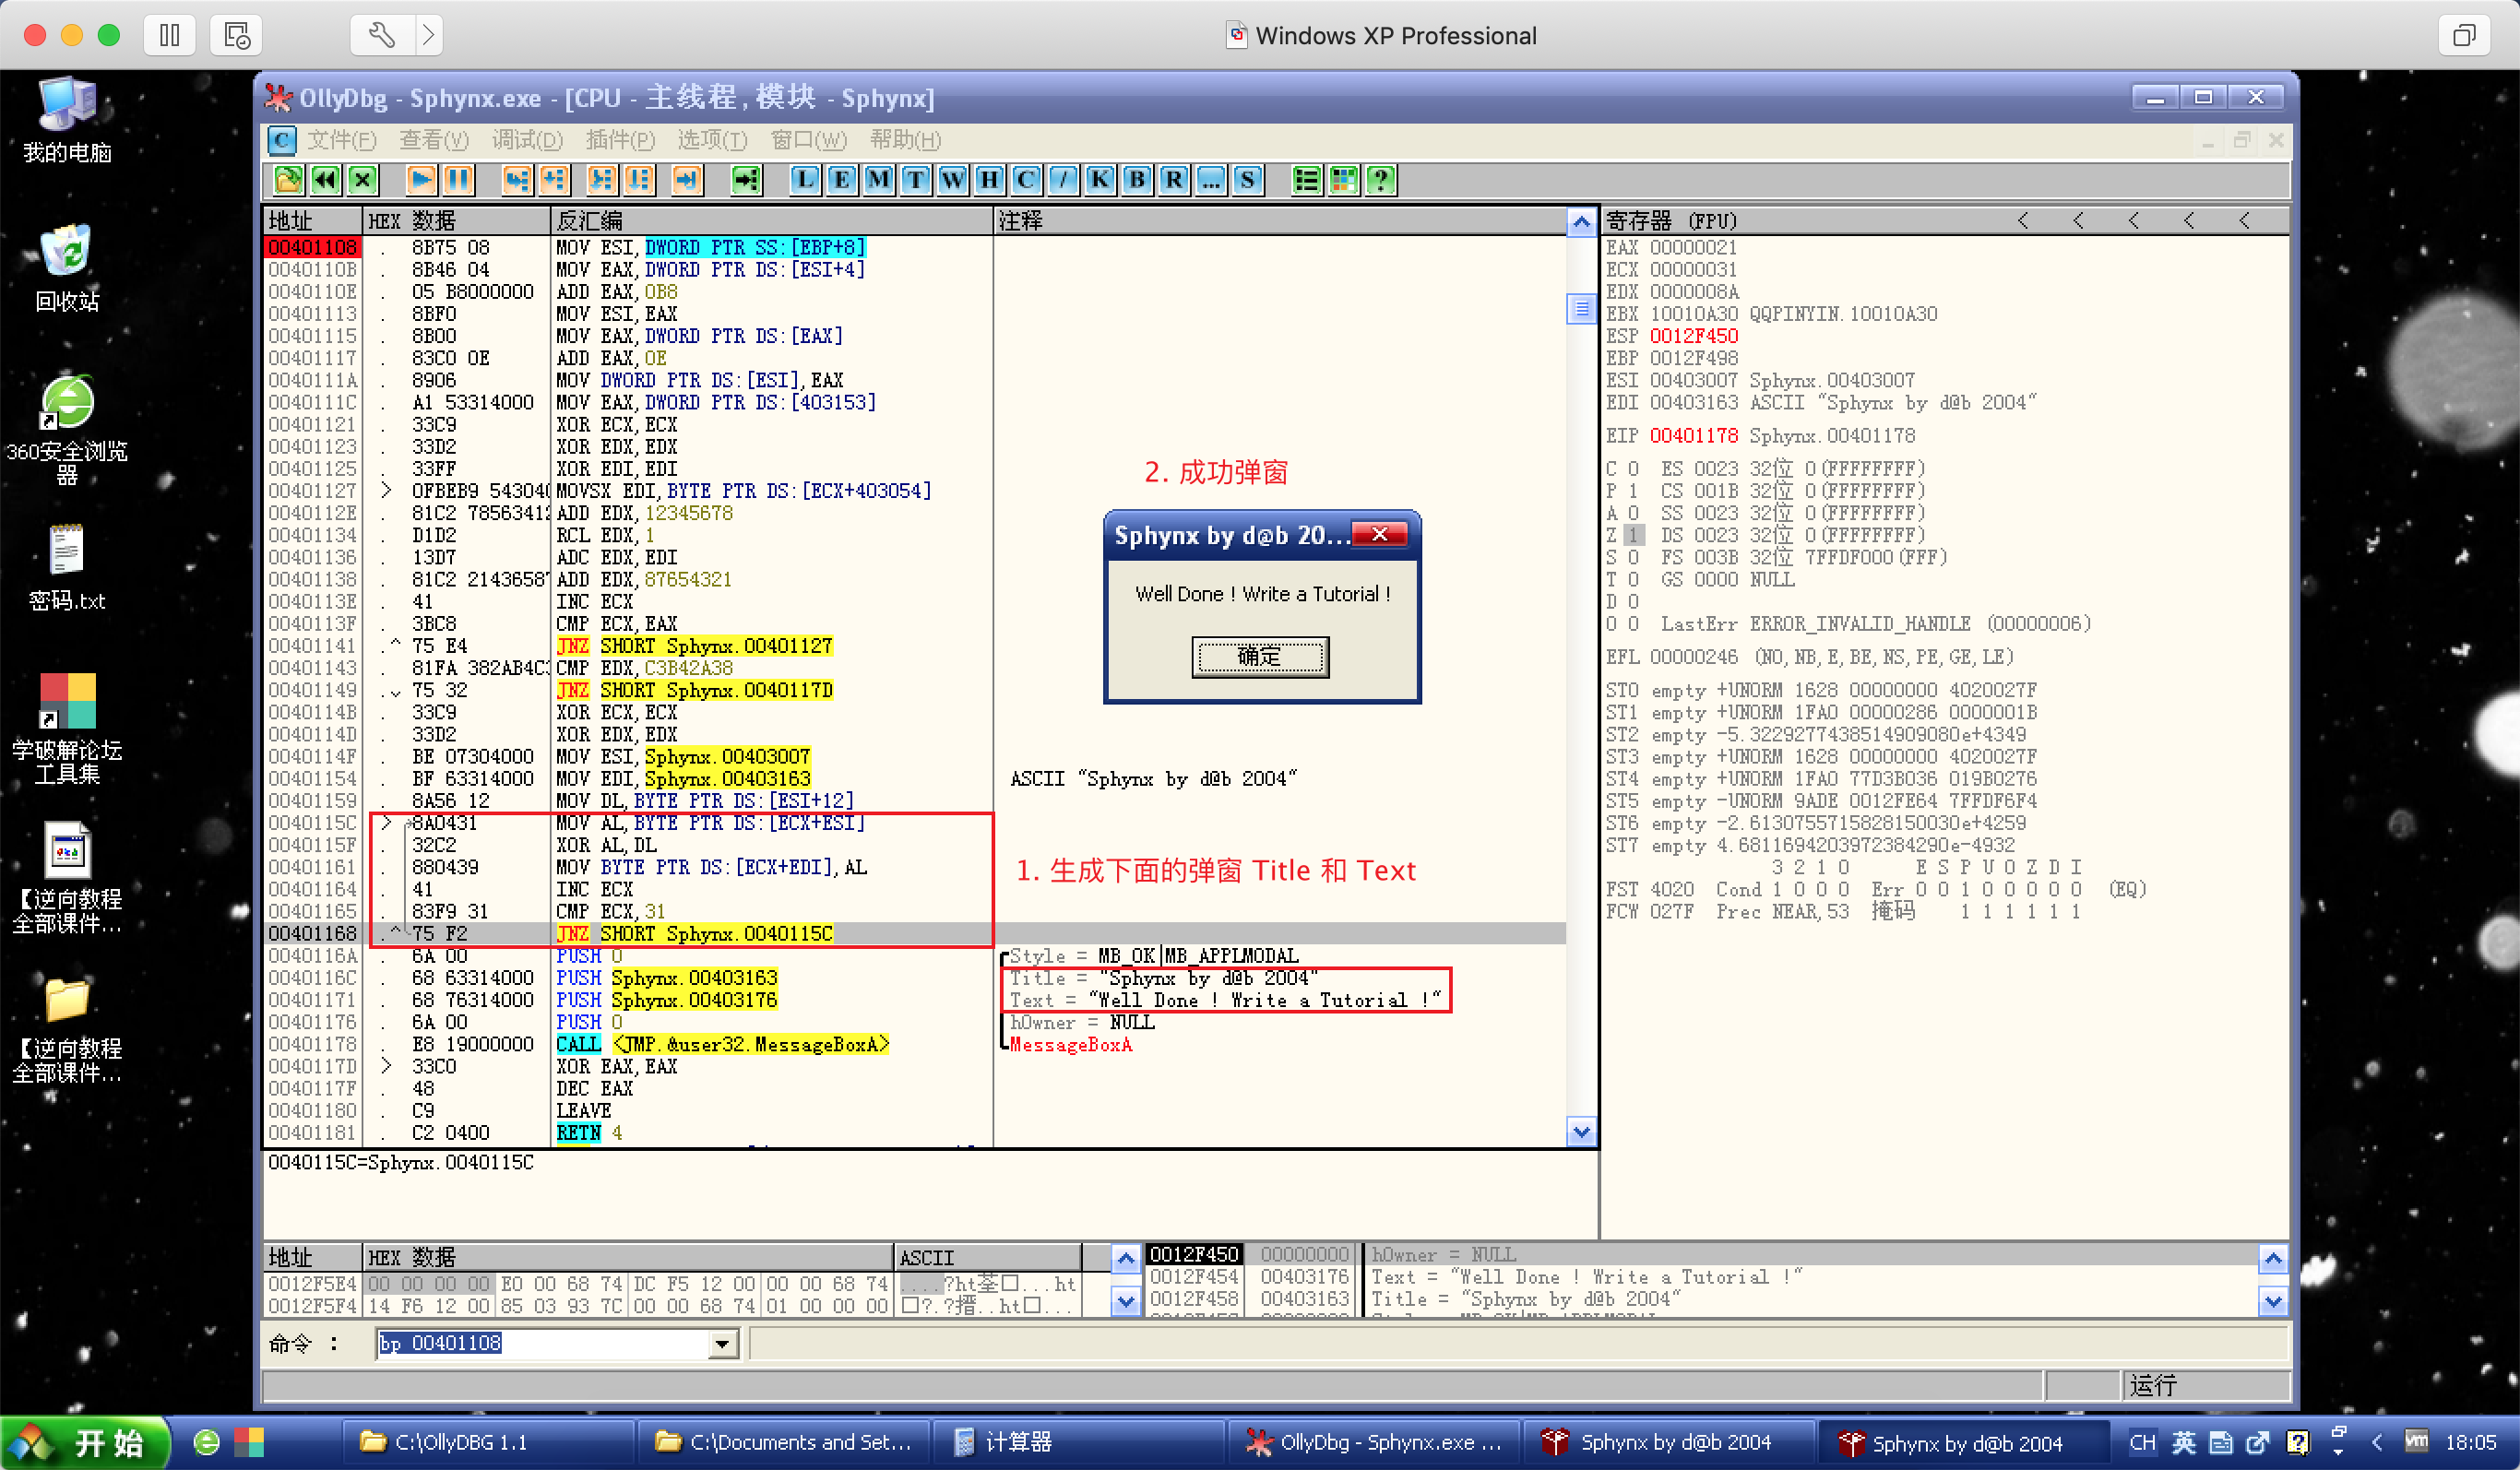2520x1470 pixels.
Task: Click the Restart program rewind icon
Action: [x=325, y=180]
